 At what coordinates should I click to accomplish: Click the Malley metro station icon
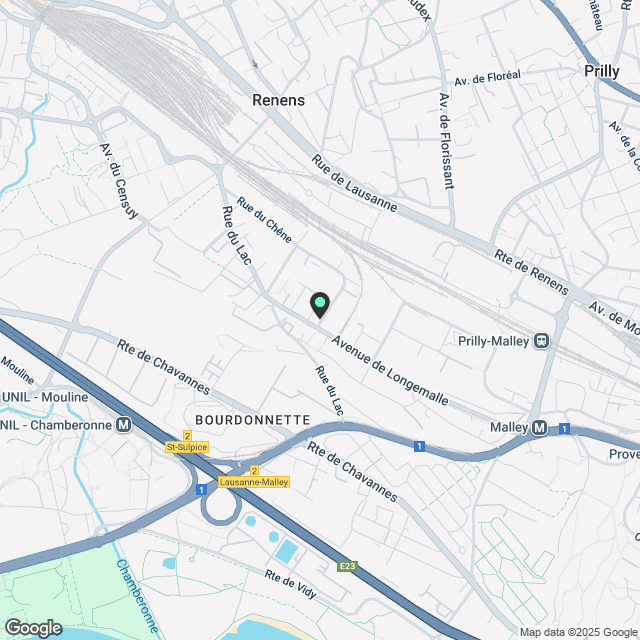pyautogui.click(x=540, y=428)
